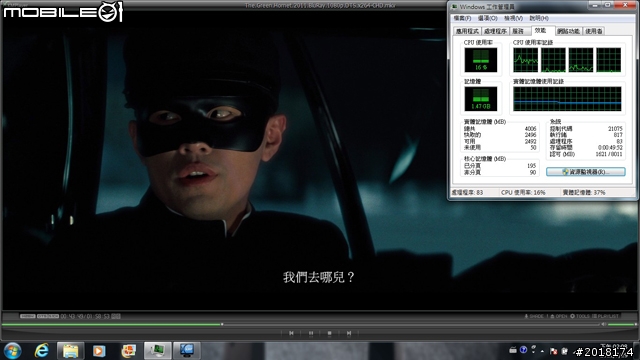The image size is (640, 360).
Task: Open Windows Explorer folder from taskbar
Action: coord(70,351)
